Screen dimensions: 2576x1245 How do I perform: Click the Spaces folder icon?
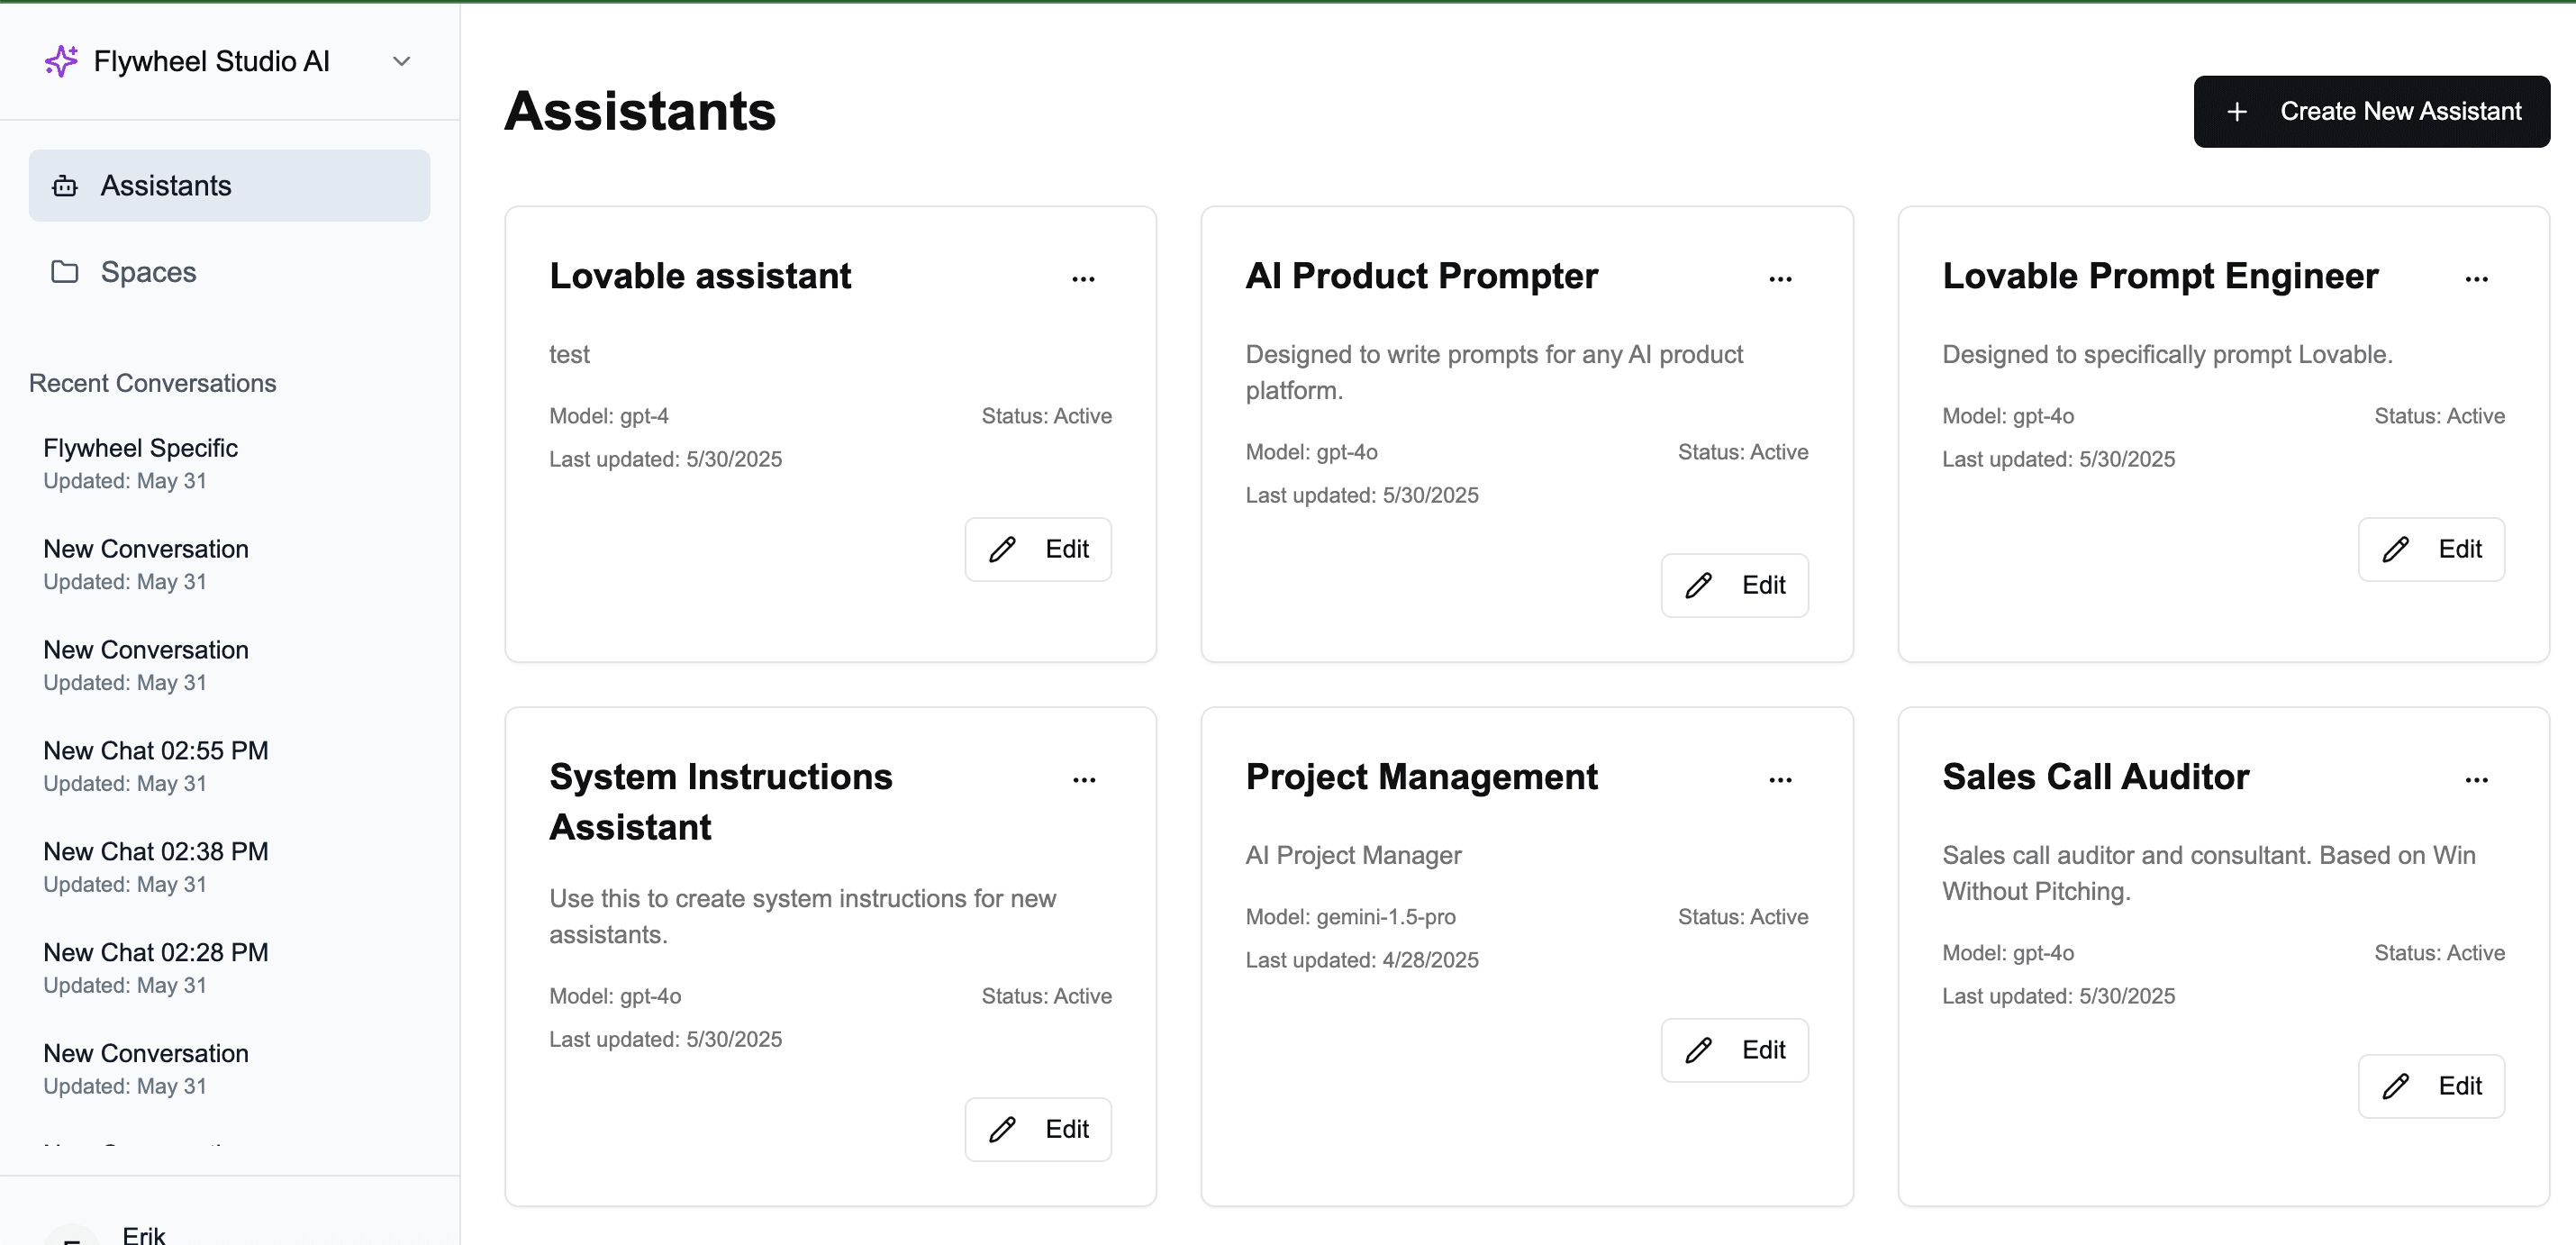(64, 271)
